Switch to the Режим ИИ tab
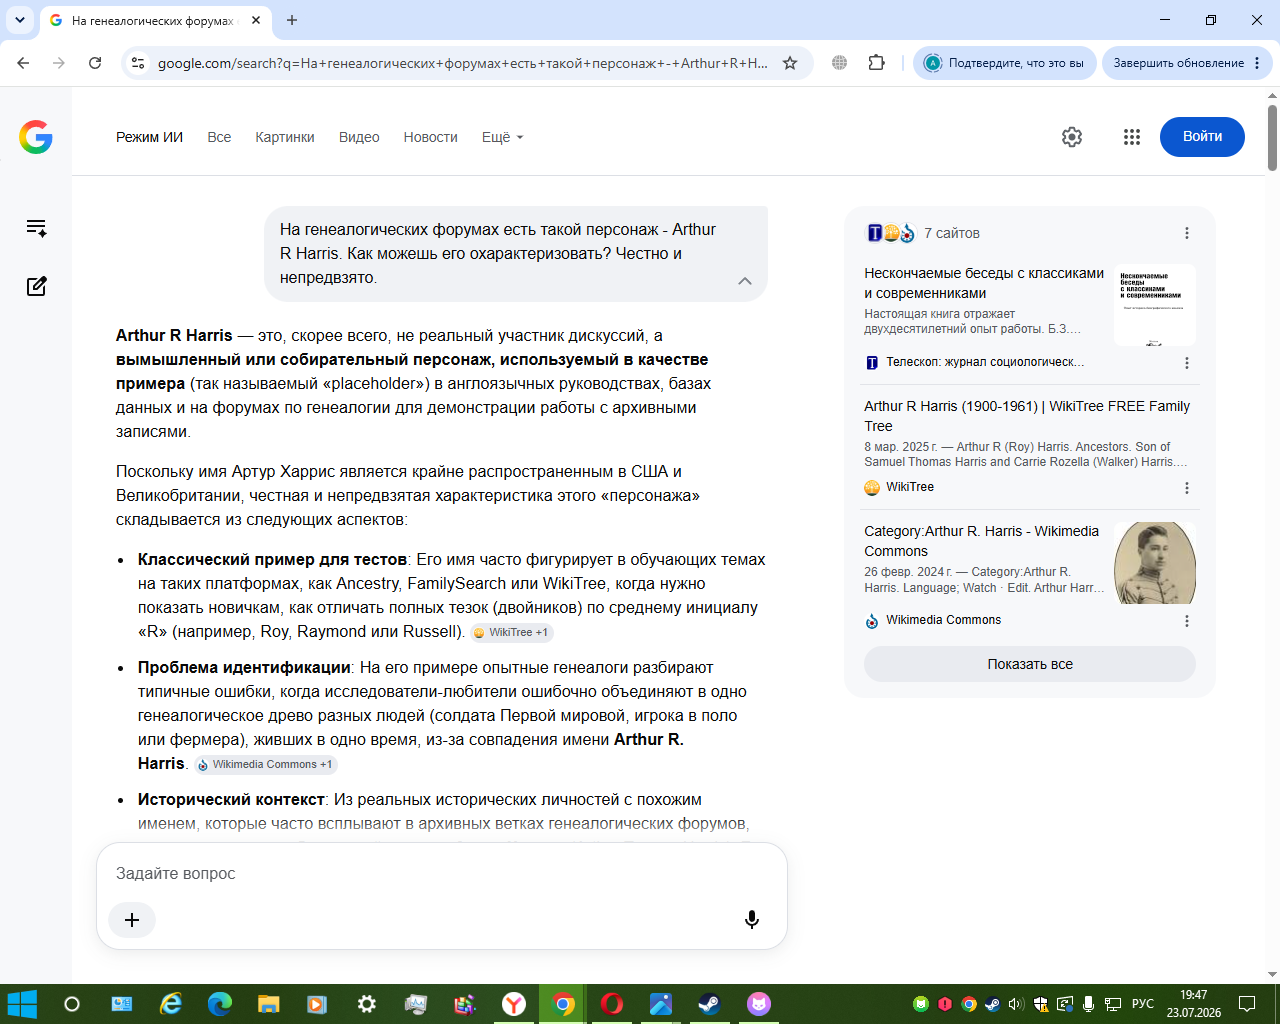 (x=149, y=137)
